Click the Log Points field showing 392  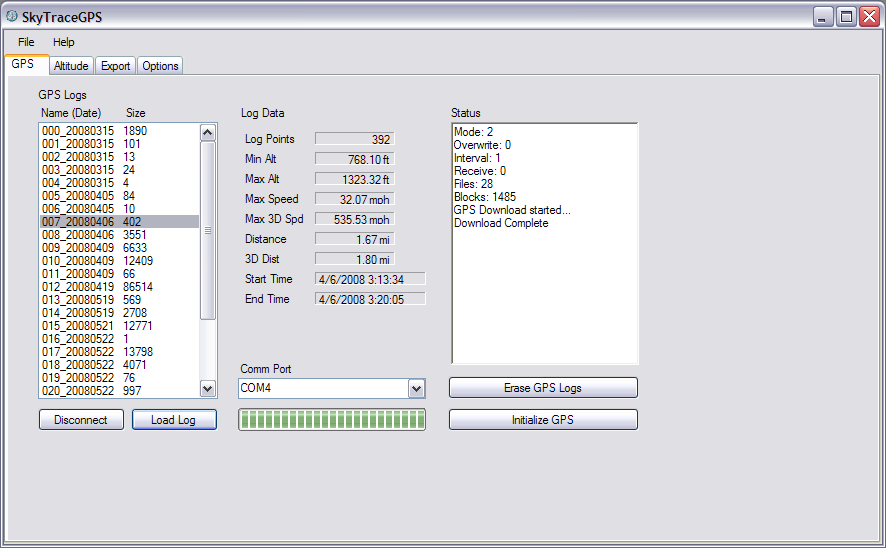click(x=355, y=139)
